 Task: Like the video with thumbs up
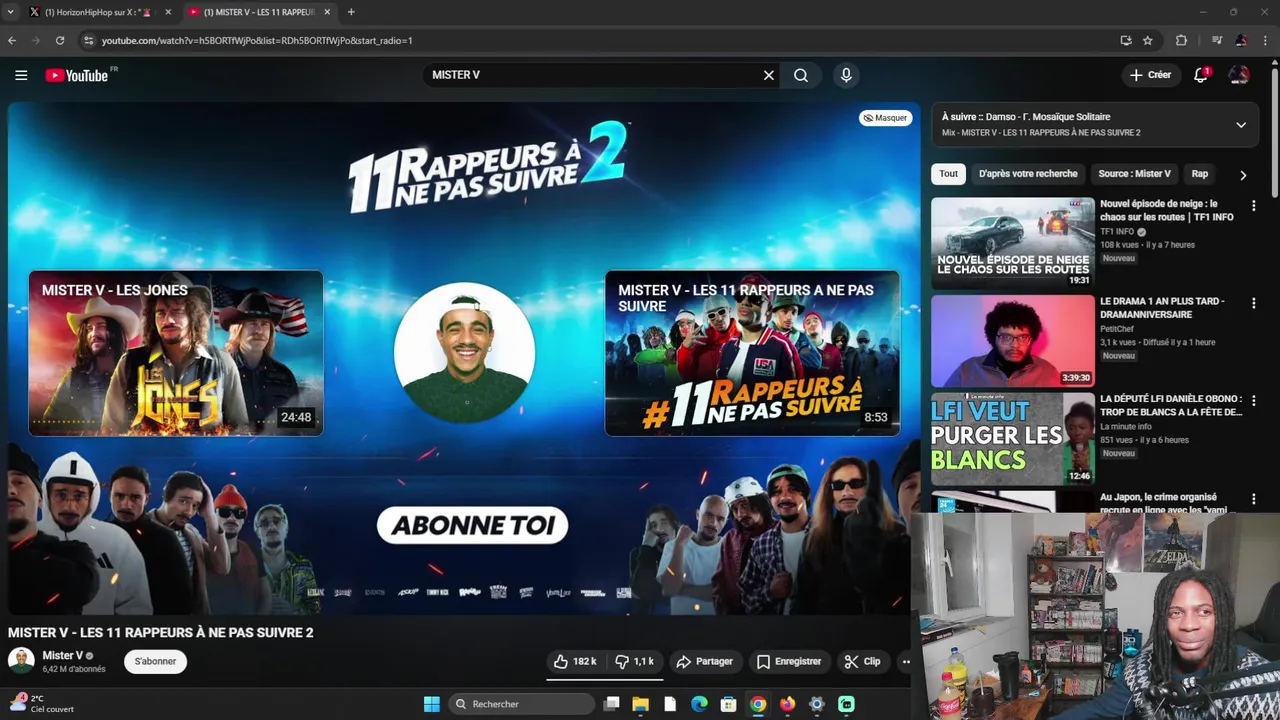tap(575, 661)
